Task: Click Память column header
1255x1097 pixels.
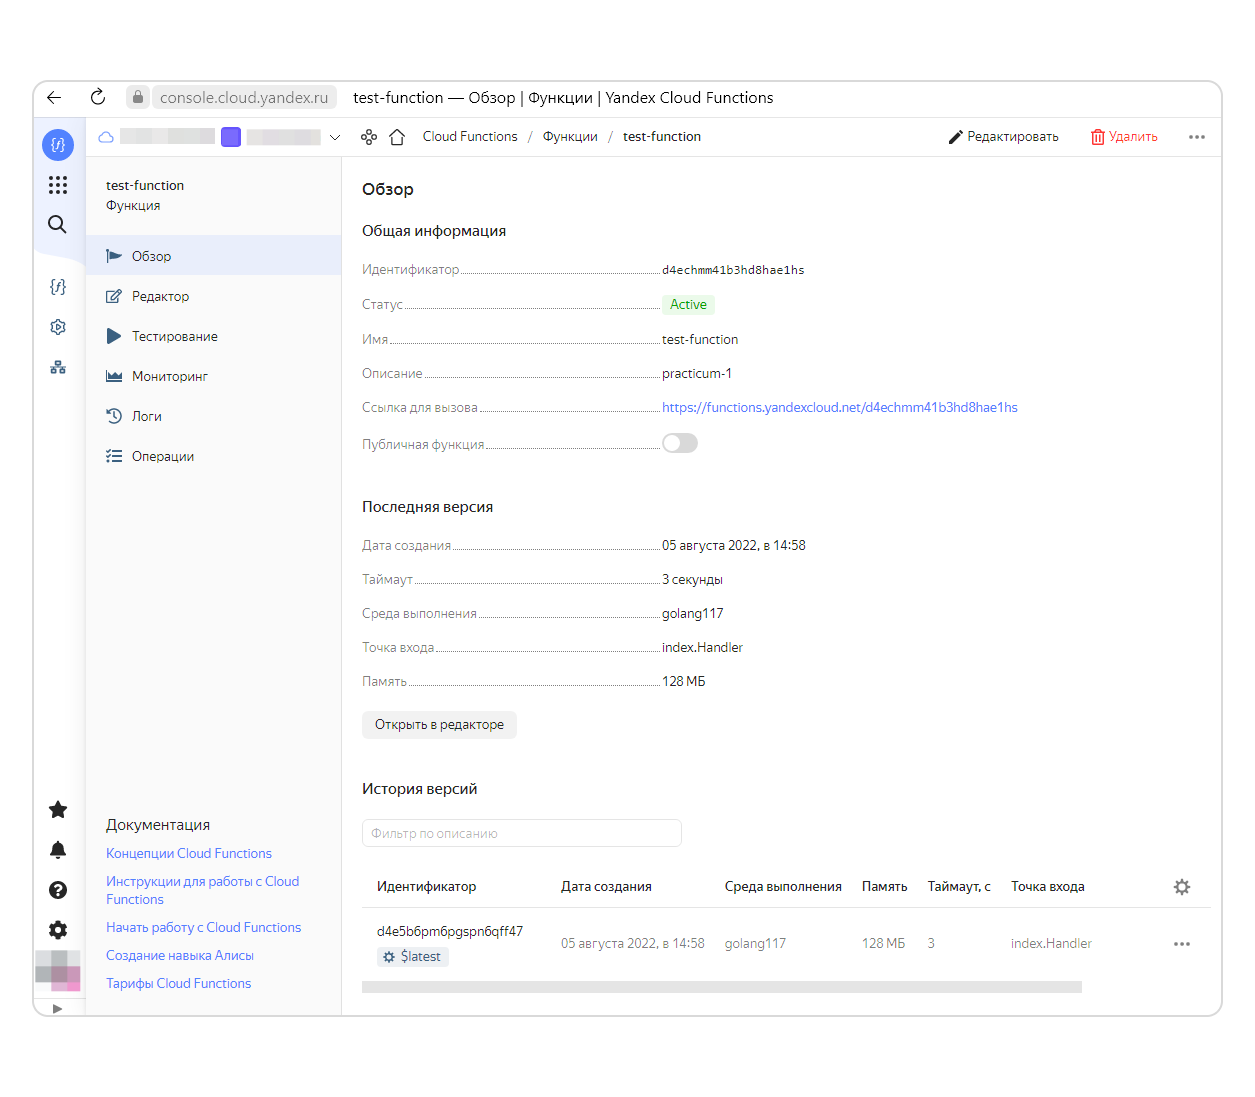Action: click(885, 887)
